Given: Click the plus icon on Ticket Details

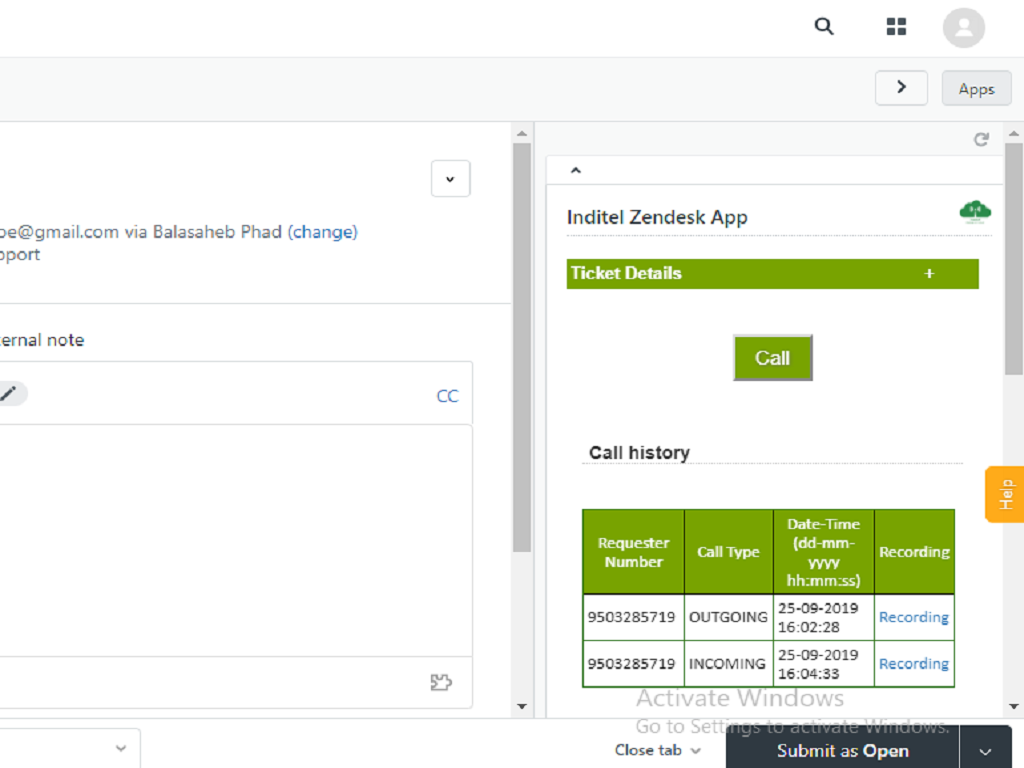Looking at the screenshot, I should [x=929, y=273].
